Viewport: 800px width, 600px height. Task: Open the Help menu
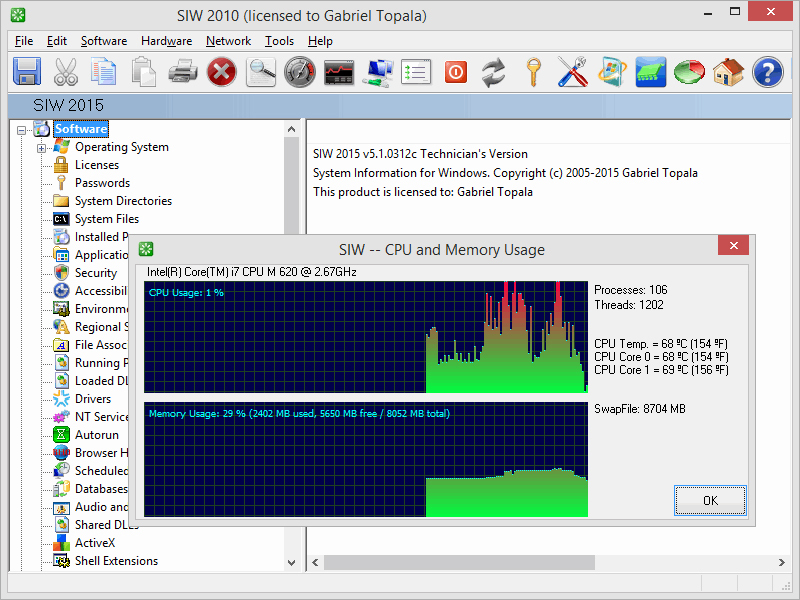pos(320,41)
